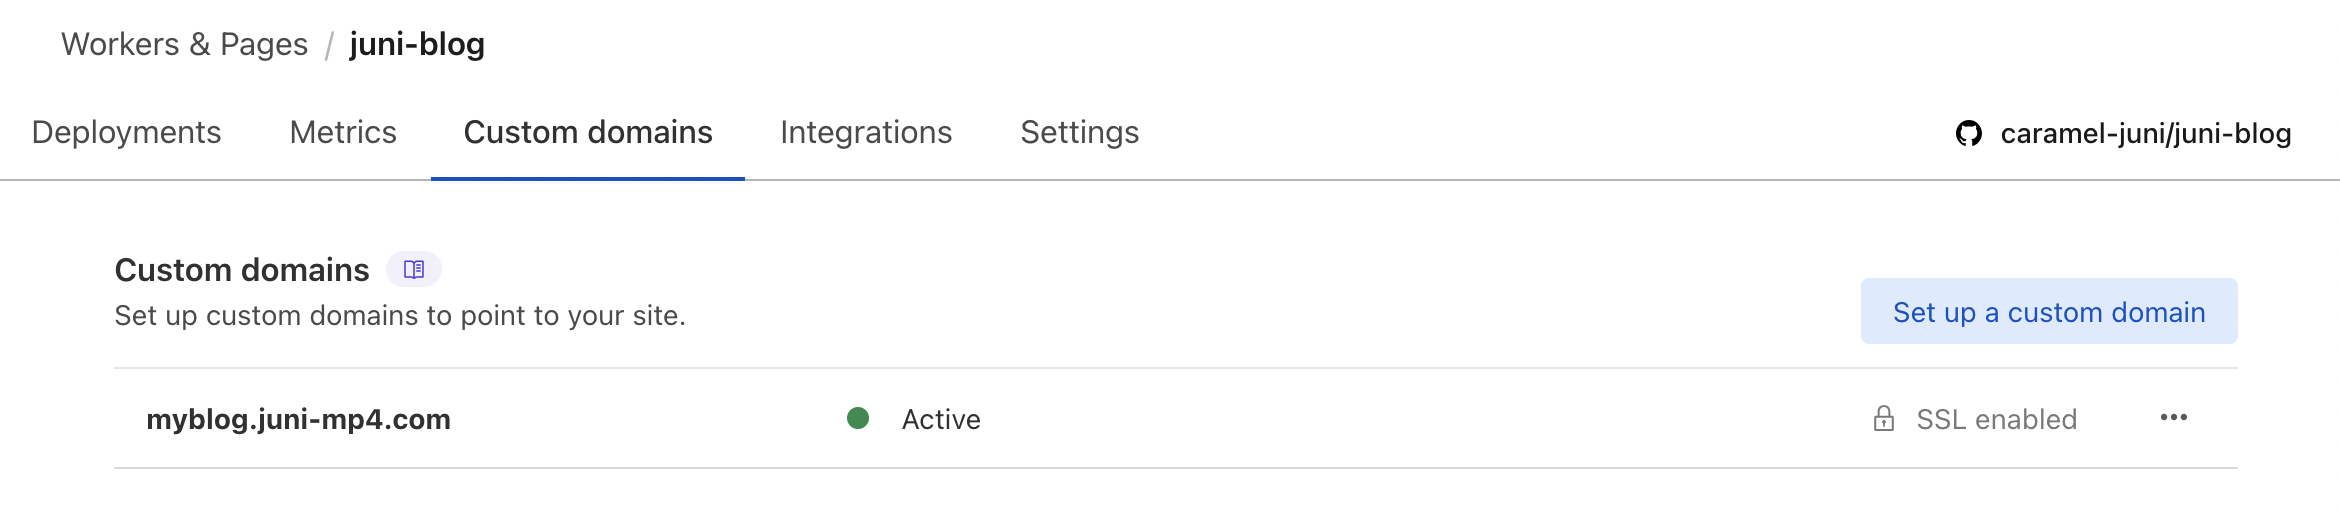Open the three-dot menu for myblog.juni-mp4.com

2173,418
